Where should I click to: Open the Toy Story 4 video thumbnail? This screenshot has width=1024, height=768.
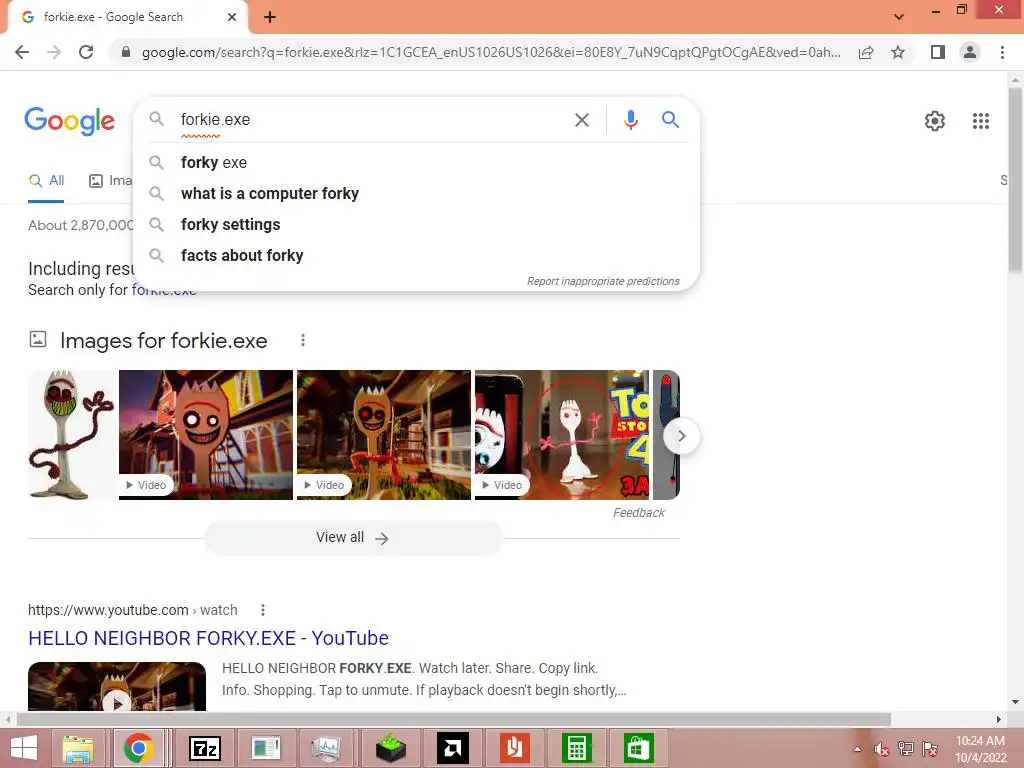click(x=562, y=435)
